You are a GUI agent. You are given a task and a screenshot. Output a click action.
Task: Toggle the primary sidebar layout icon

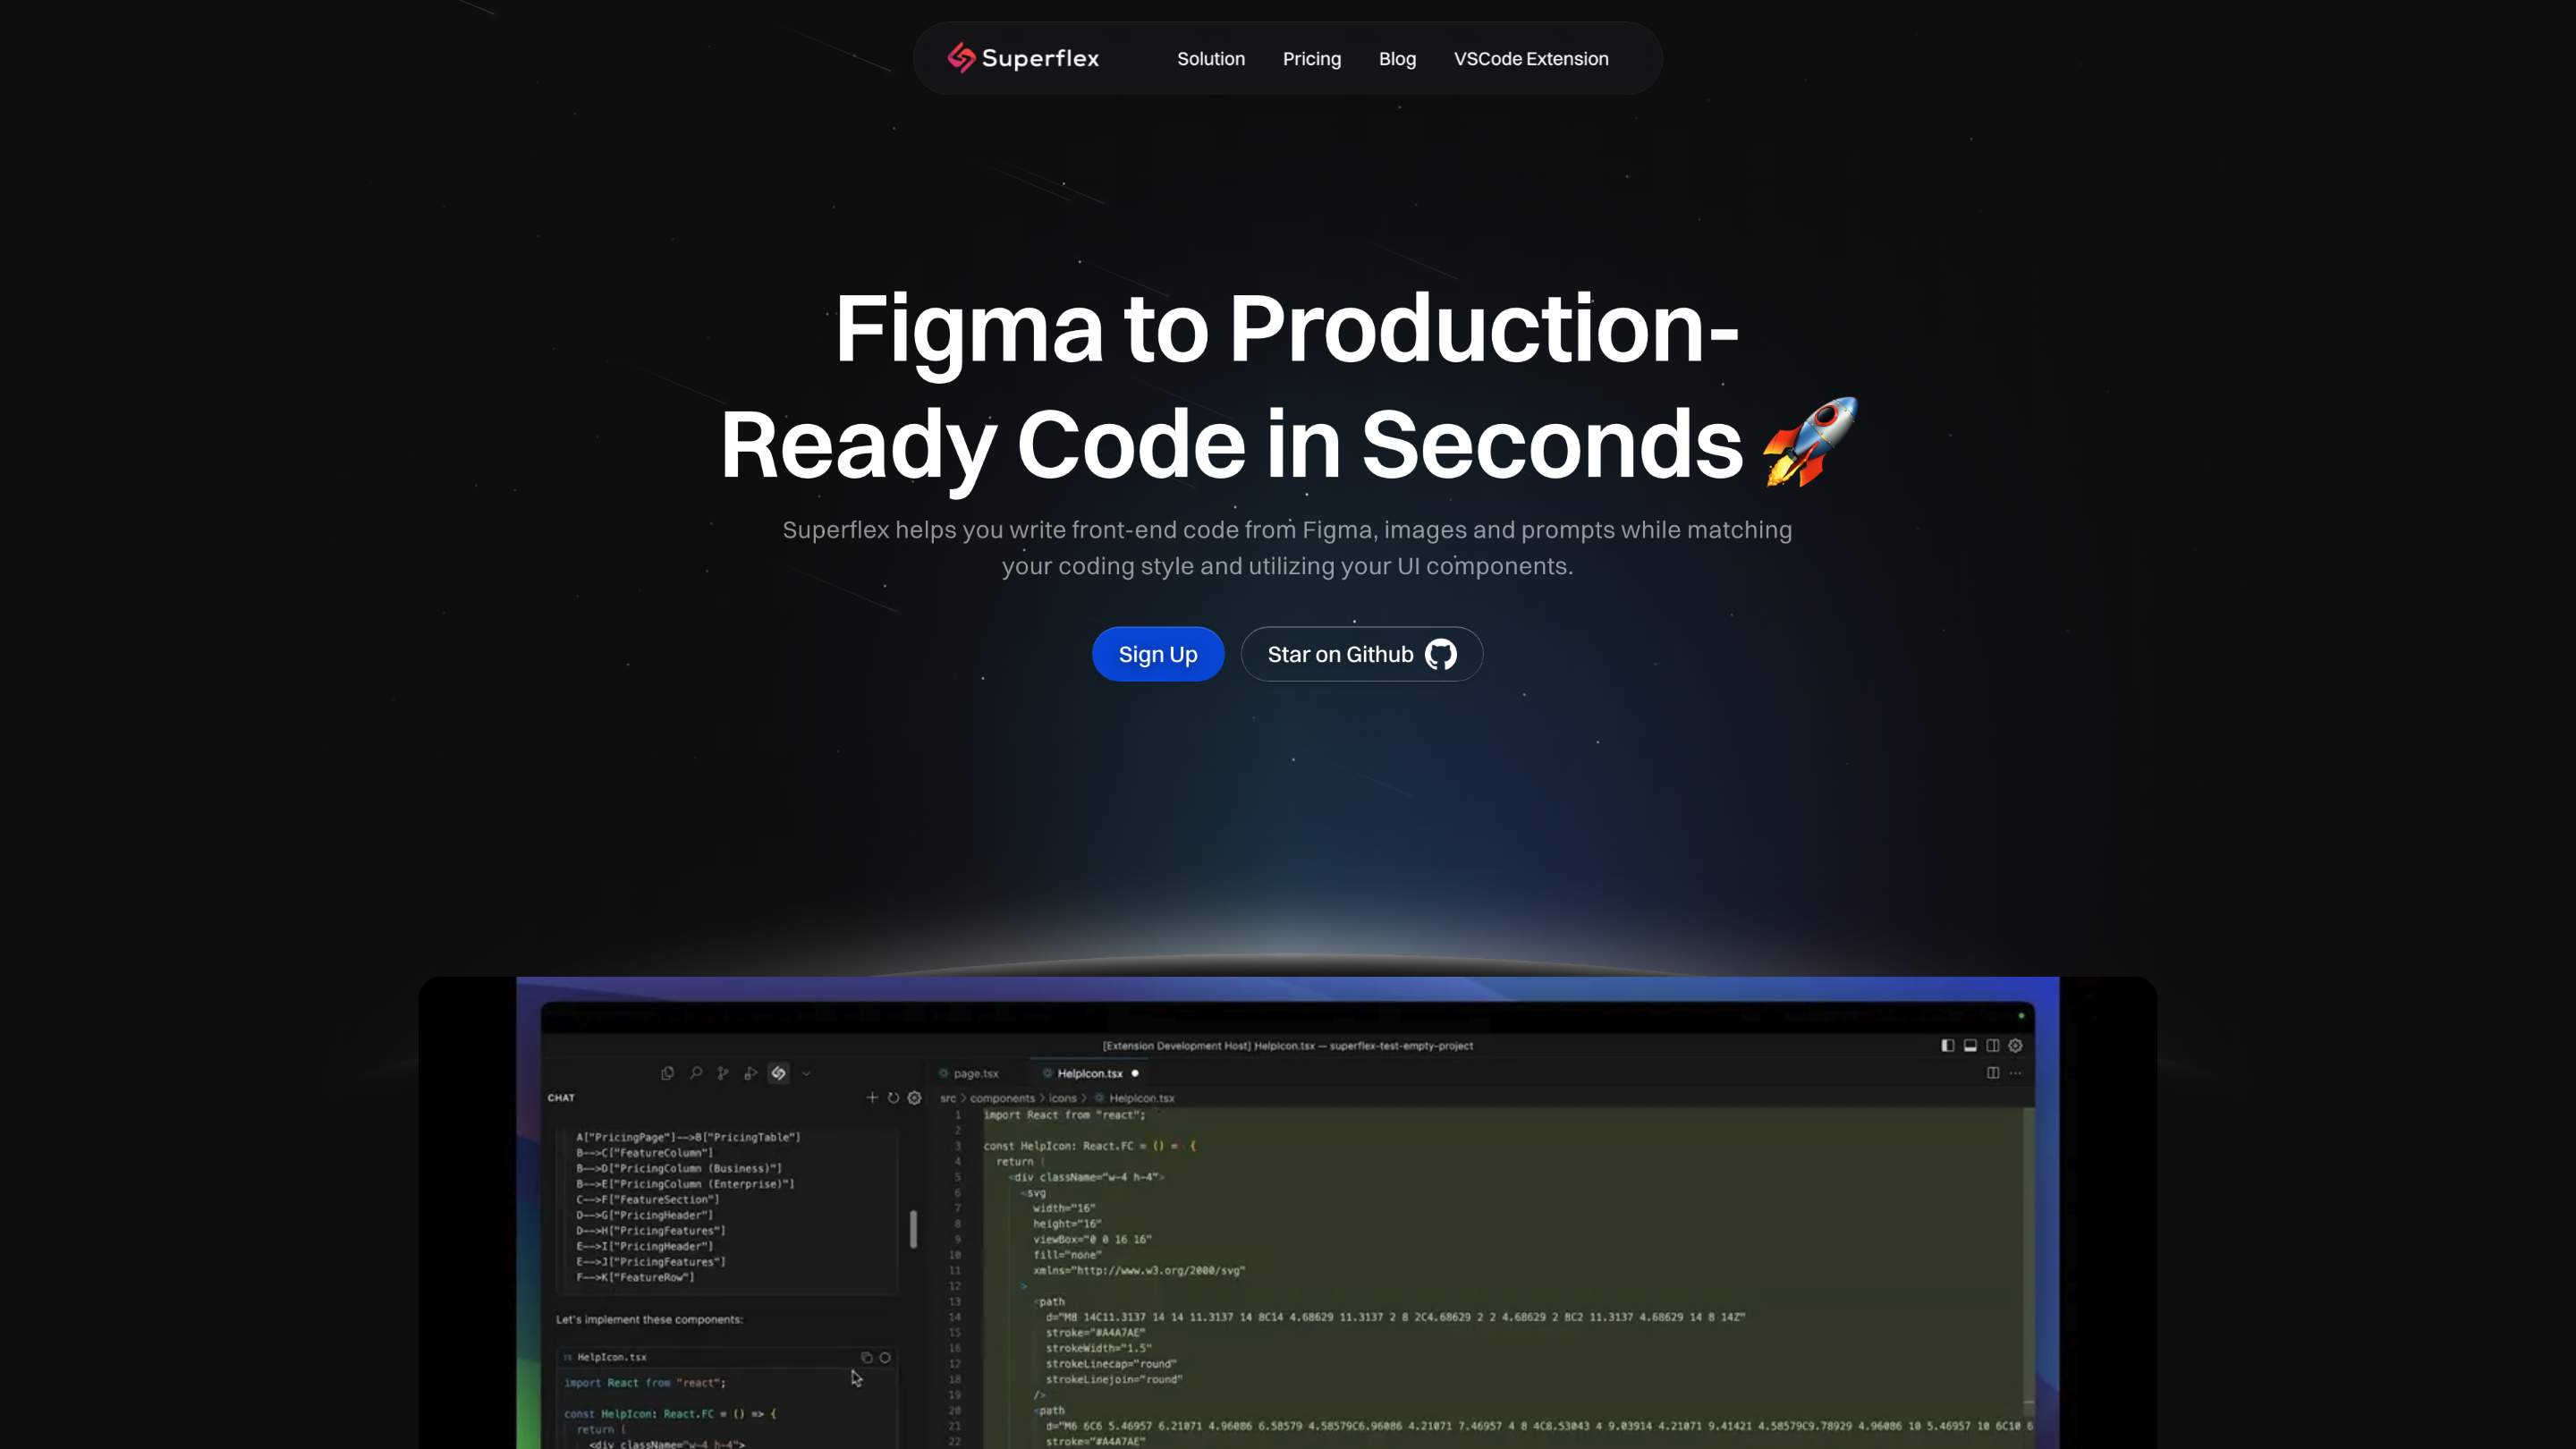tap(1947, 1045)
